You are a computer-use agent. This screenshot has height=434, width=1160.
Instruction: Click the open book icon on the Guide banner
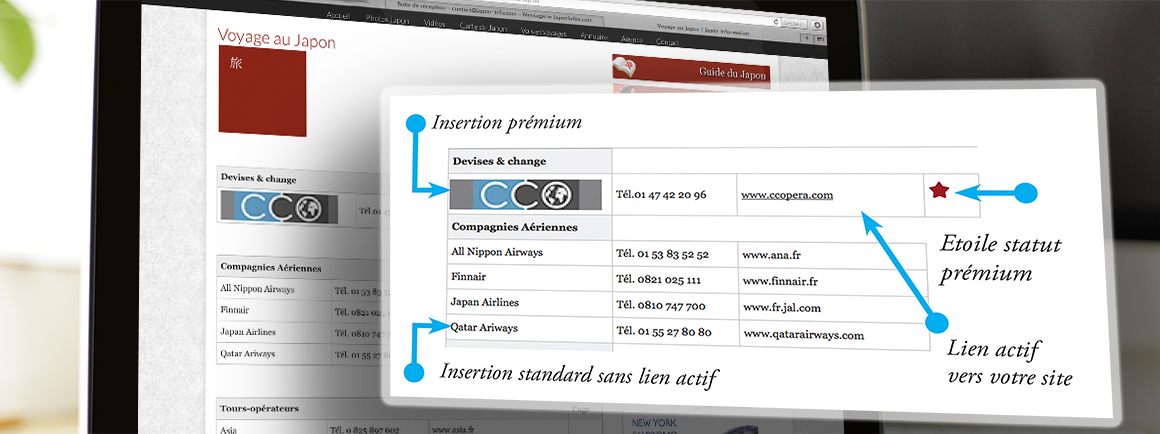coord(624,67)
